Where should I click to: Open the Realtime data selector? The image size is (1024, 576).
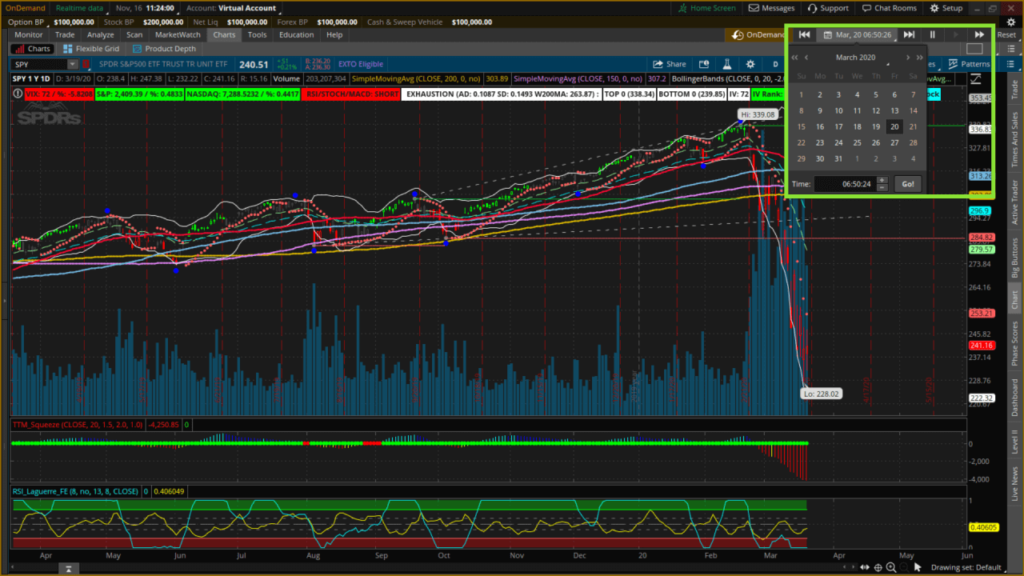click(79, 8)
